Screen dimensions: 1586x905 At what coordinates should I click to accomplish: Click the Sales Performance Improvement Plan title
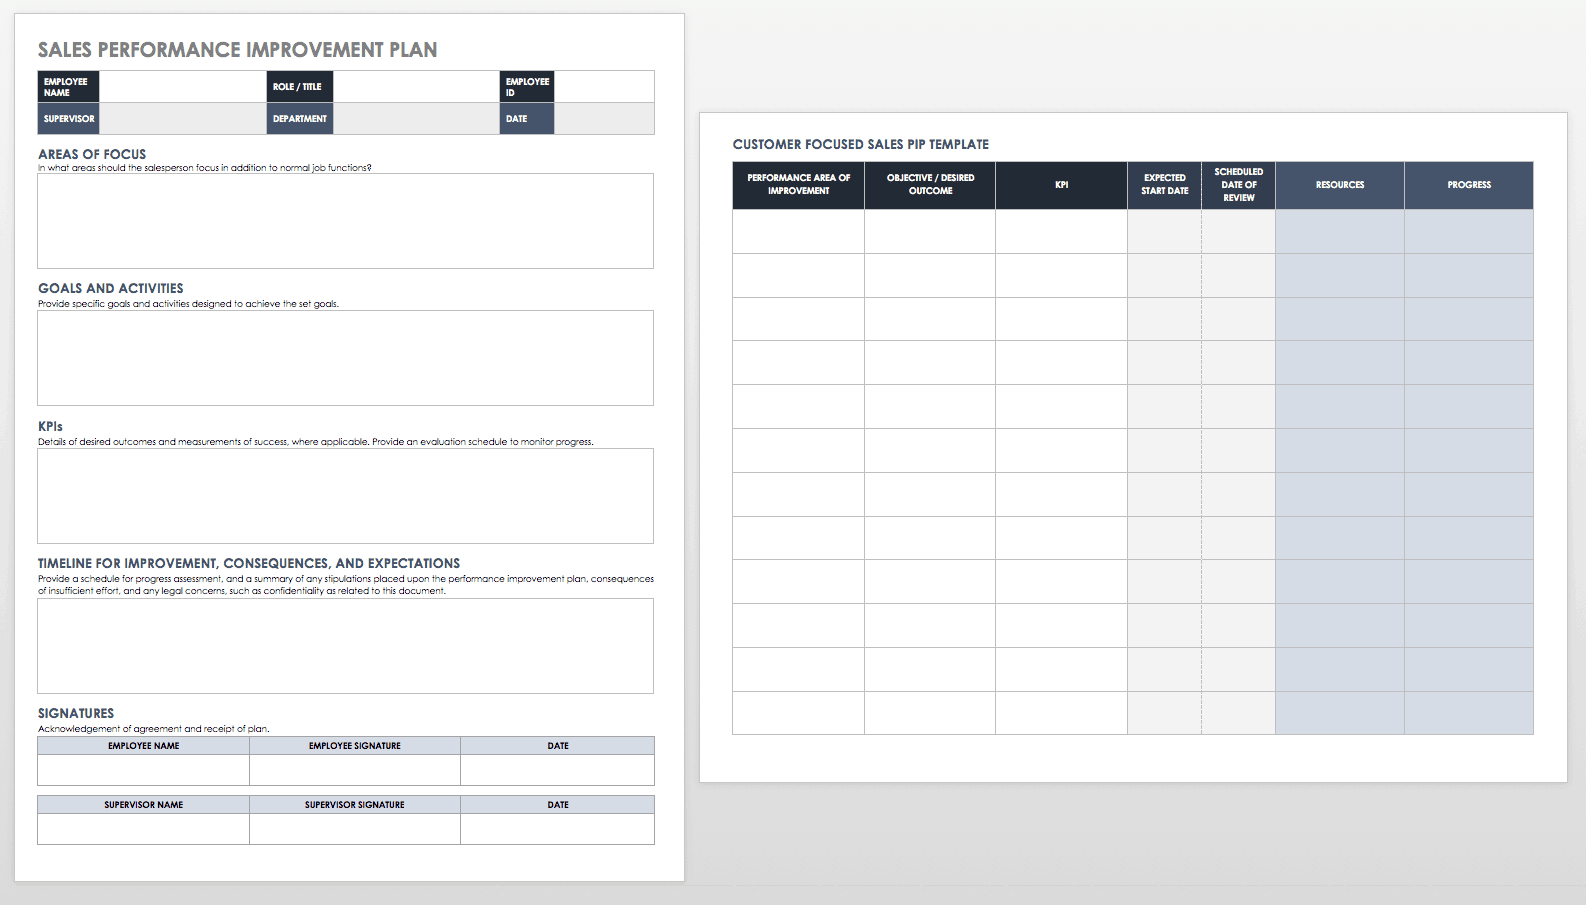pyautogui.click(x=237, y=50)
